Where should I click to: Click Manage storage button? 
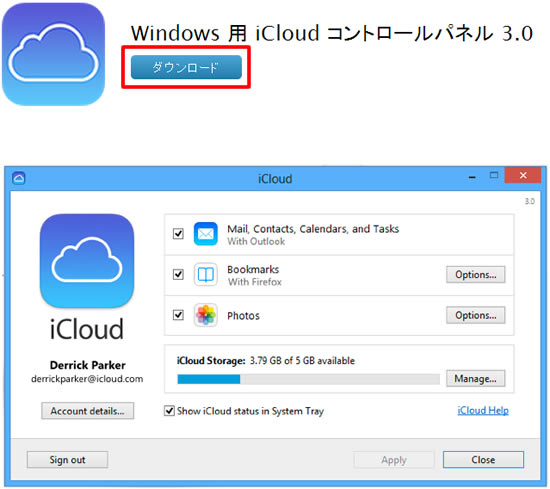476,379
